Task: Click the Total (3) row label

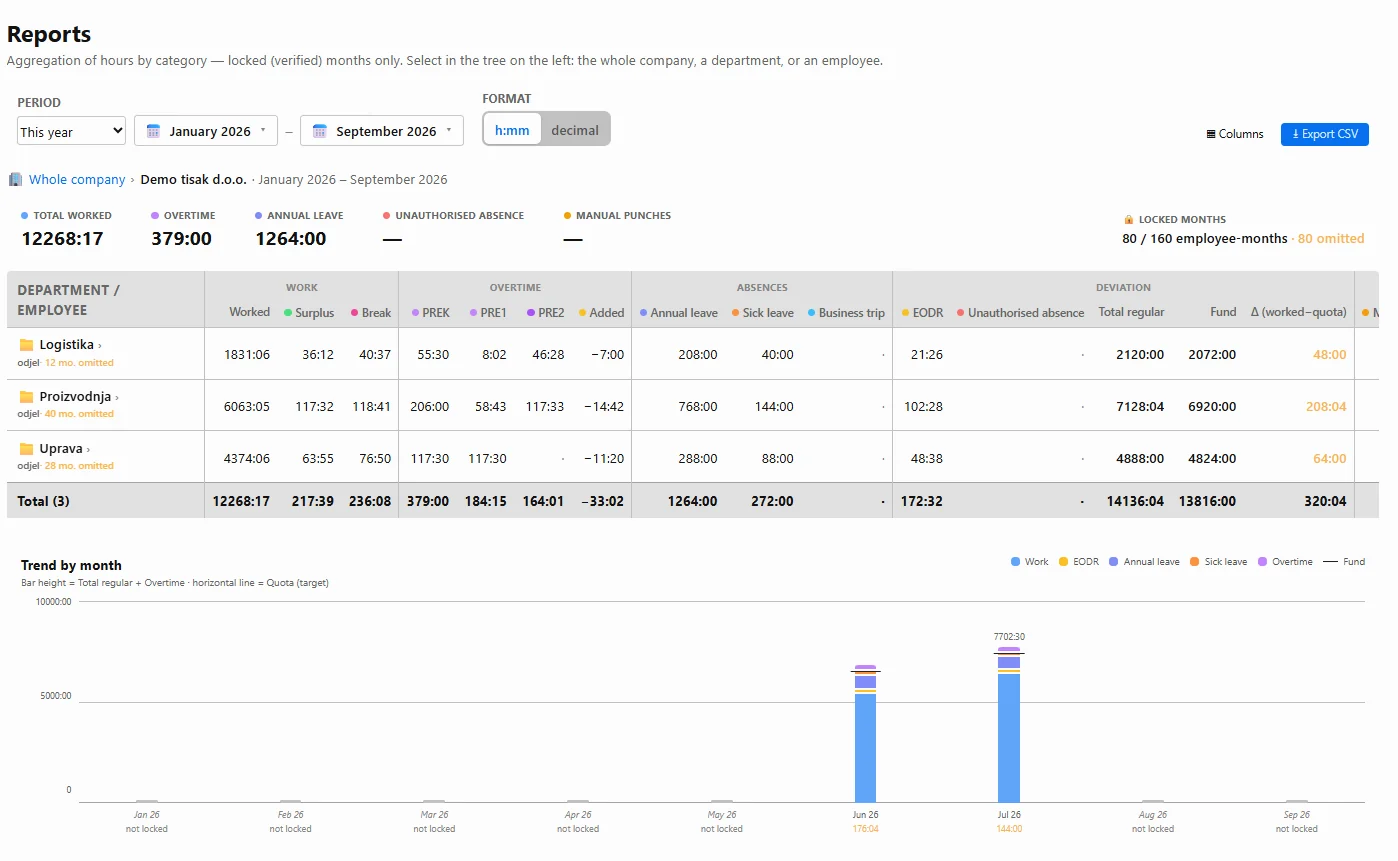Action: (43, 501)
